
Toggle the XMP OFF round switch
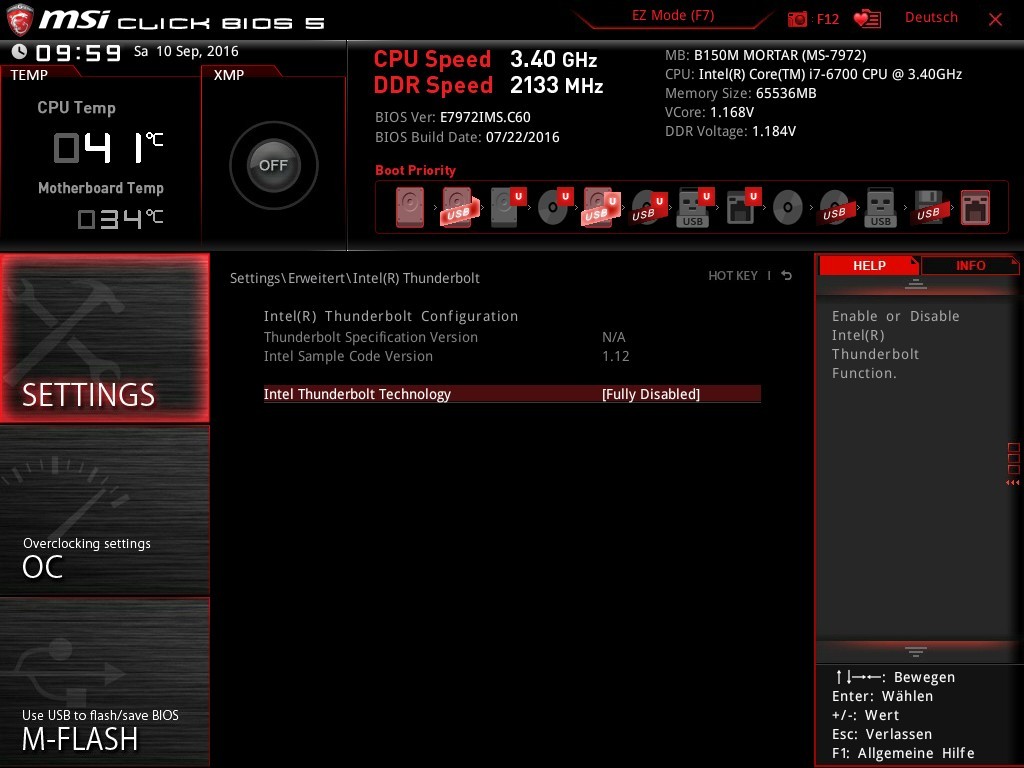274,165
